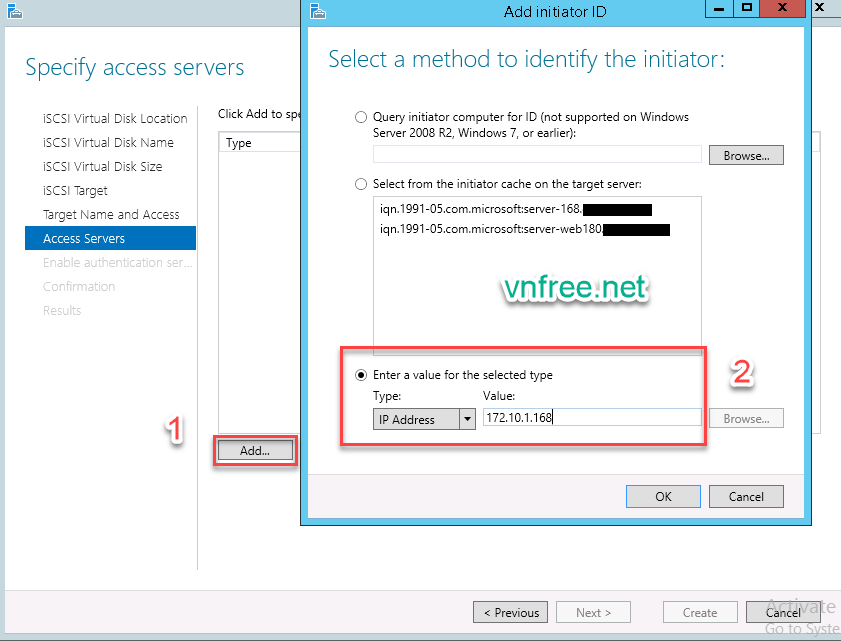This screenshot has height=641, width=841.
Task: Maximize the Add initiator ID dialog
Action: 746,8
